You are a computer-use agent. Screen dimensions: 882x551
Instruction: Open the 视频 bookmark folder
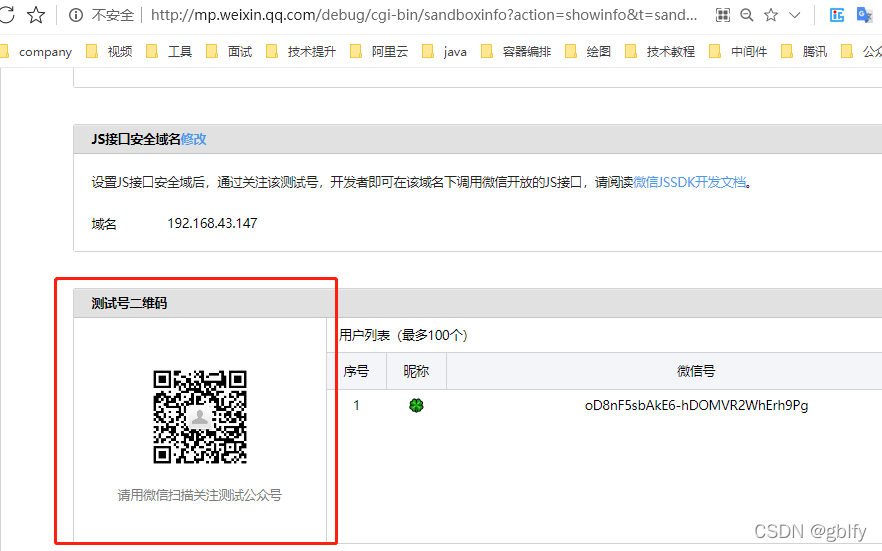pyautogui.click(x=110, y=52)
